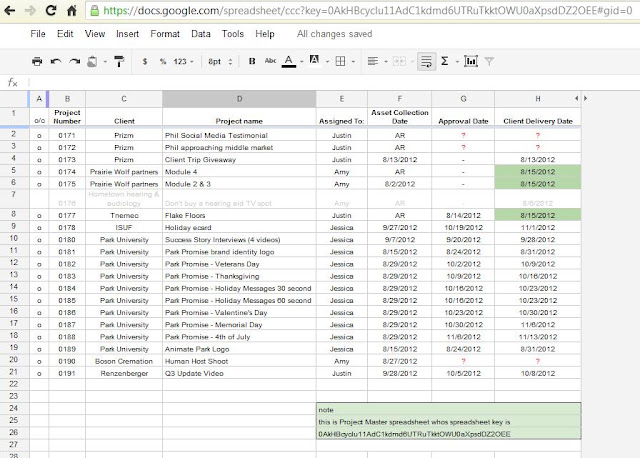Go to browser home page icon
The image size is (640, 458).
click(x=72, y=10)
